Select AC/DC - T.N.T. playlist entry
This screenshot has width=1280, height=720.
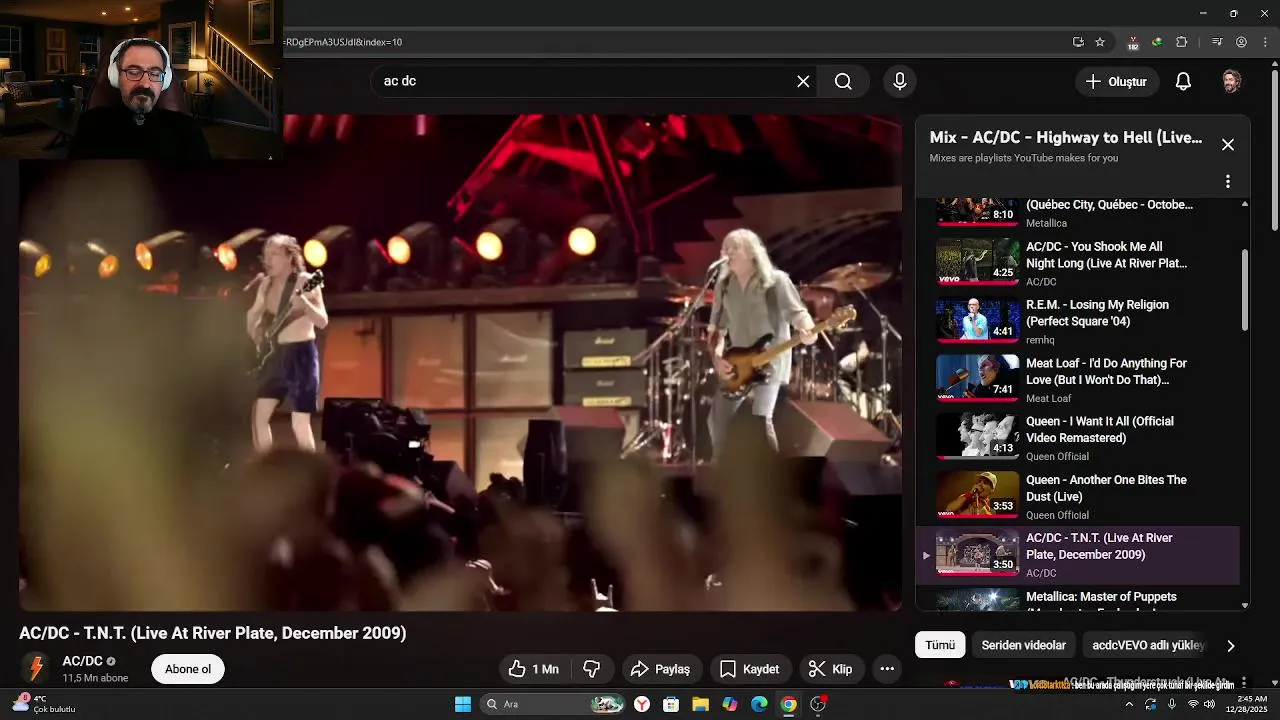click(1078, 555)
